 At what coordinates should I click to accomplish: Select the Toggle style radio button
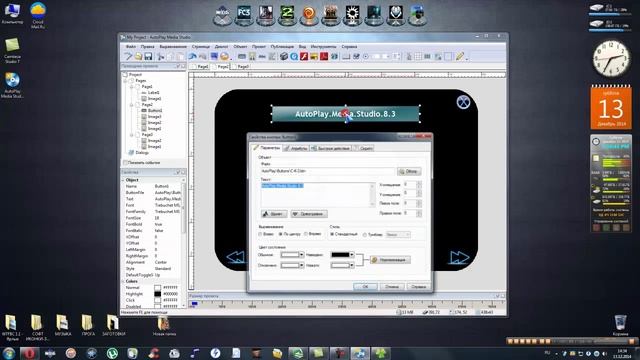(x=365, y=235)
